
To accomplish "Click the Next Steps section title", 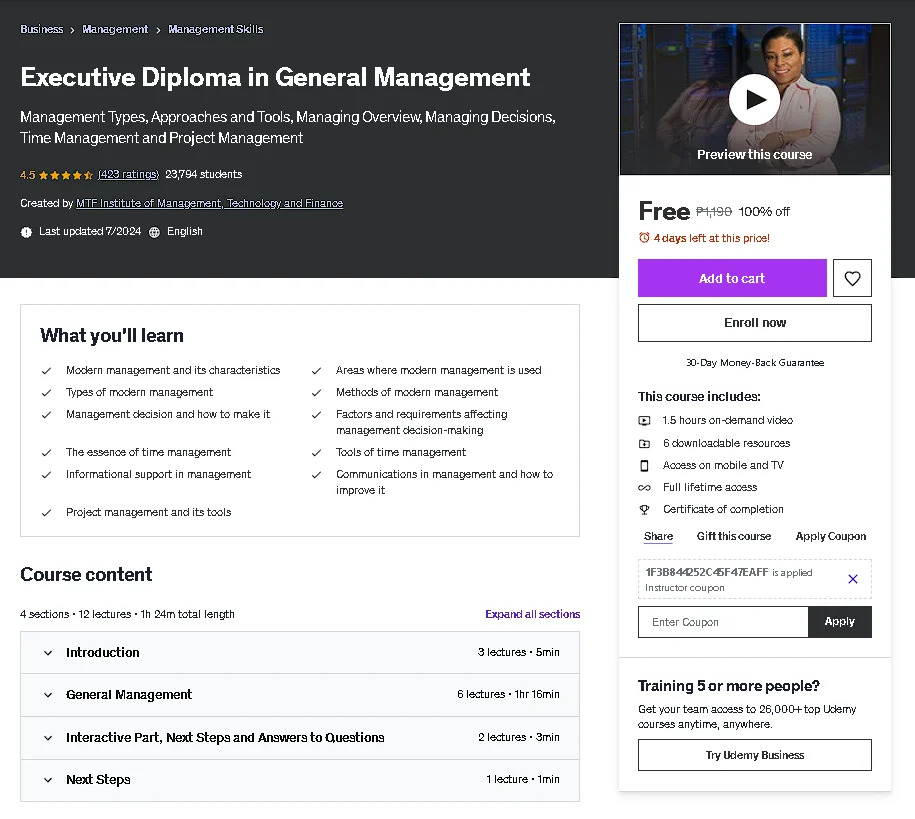I will point(98,780).
